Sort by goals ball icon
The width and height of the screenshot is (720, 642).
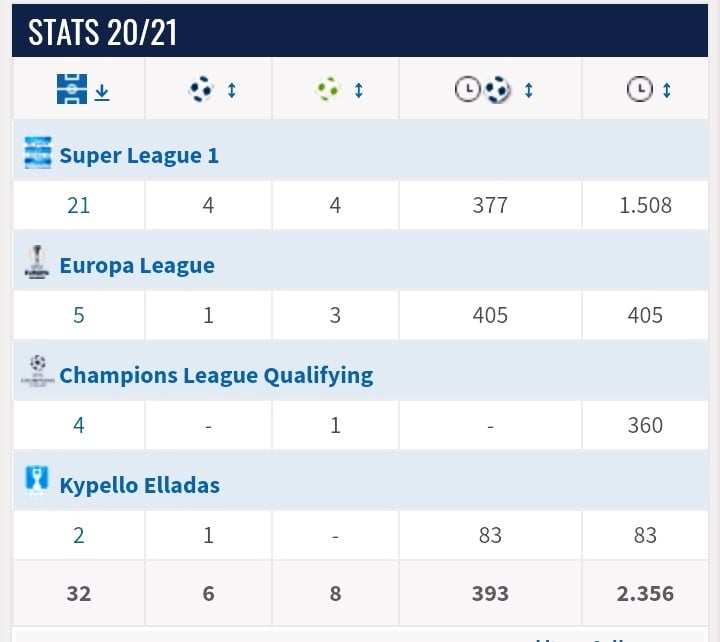[x=201, y=90]
